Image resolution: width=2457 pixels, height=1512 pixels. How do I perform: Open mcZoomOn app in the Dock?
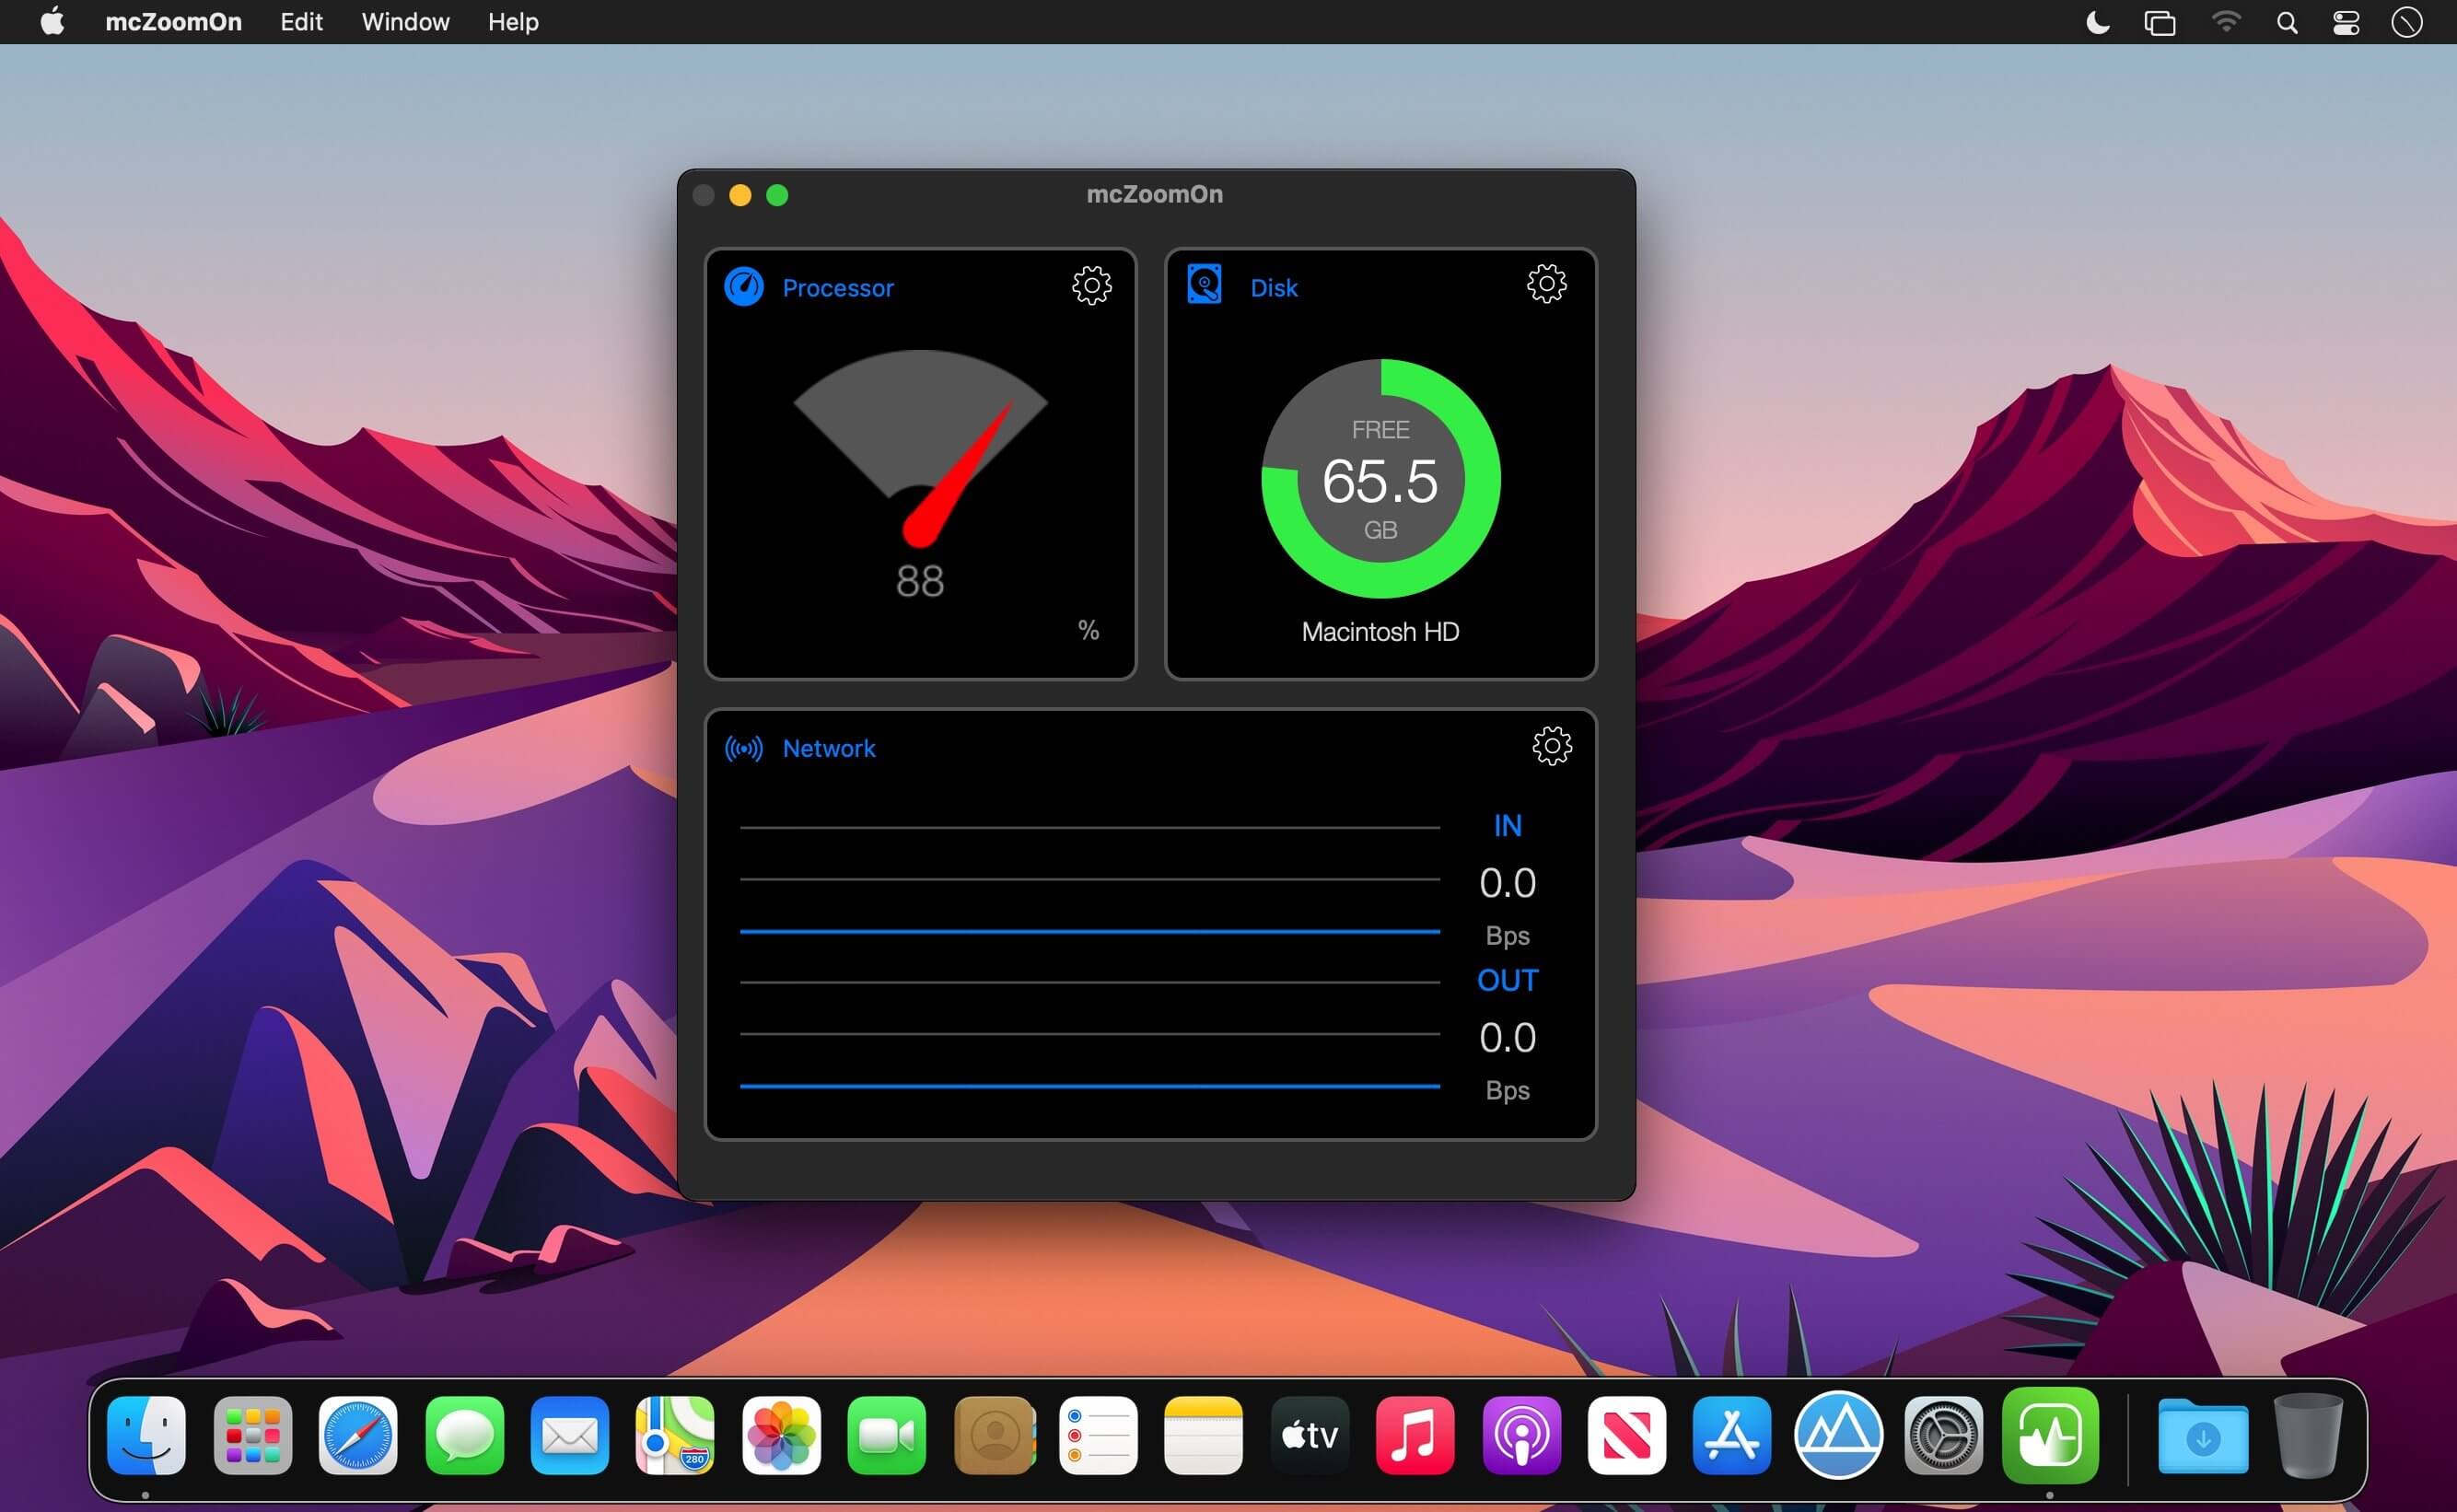coord(2050,1436)
